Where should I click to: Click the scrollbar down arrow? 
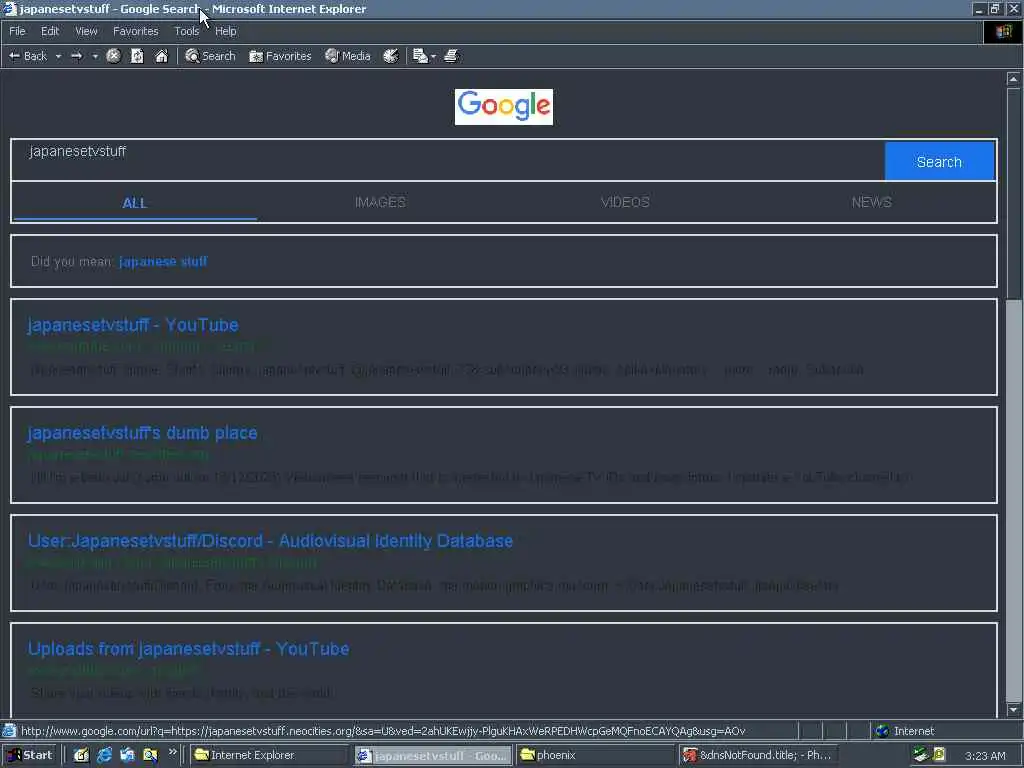[1013, 709]
